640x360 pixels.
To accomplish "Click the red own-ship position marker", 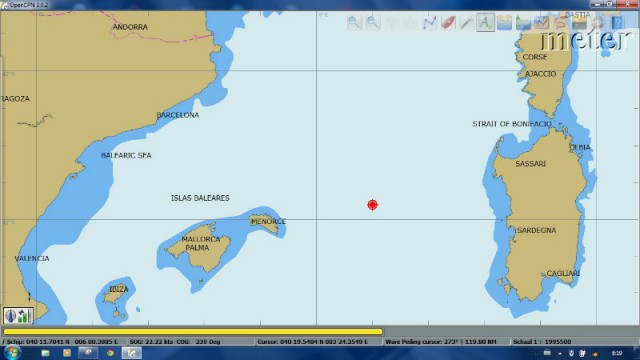I will (372, 204).
